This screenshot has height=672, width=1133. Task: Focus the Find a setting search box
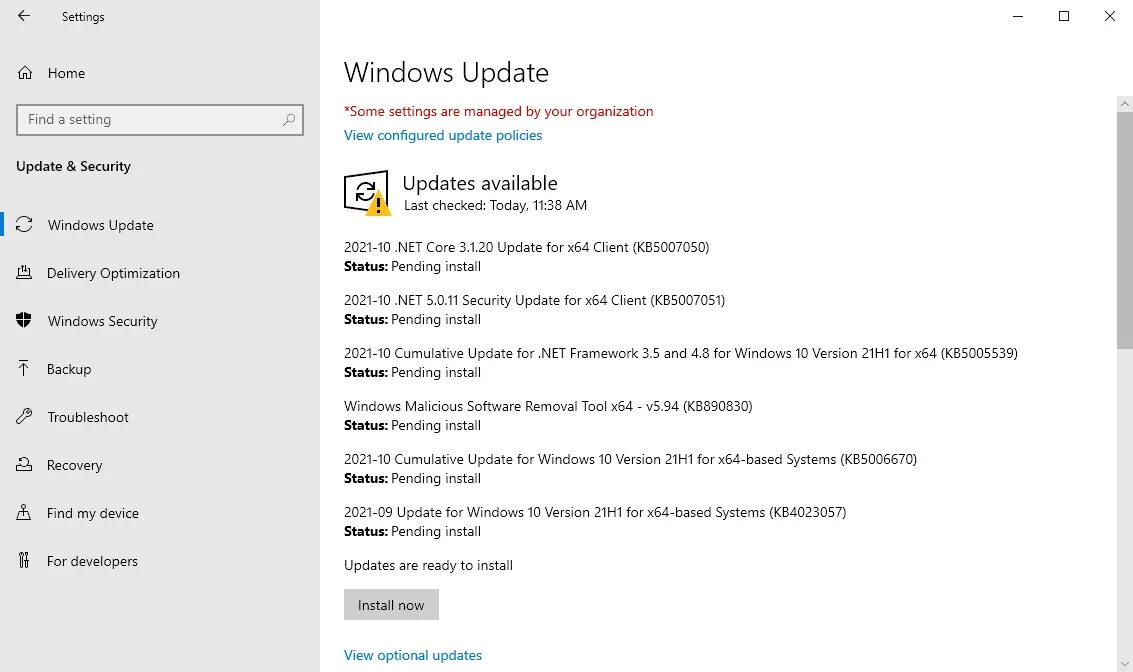tap(160, 119)
